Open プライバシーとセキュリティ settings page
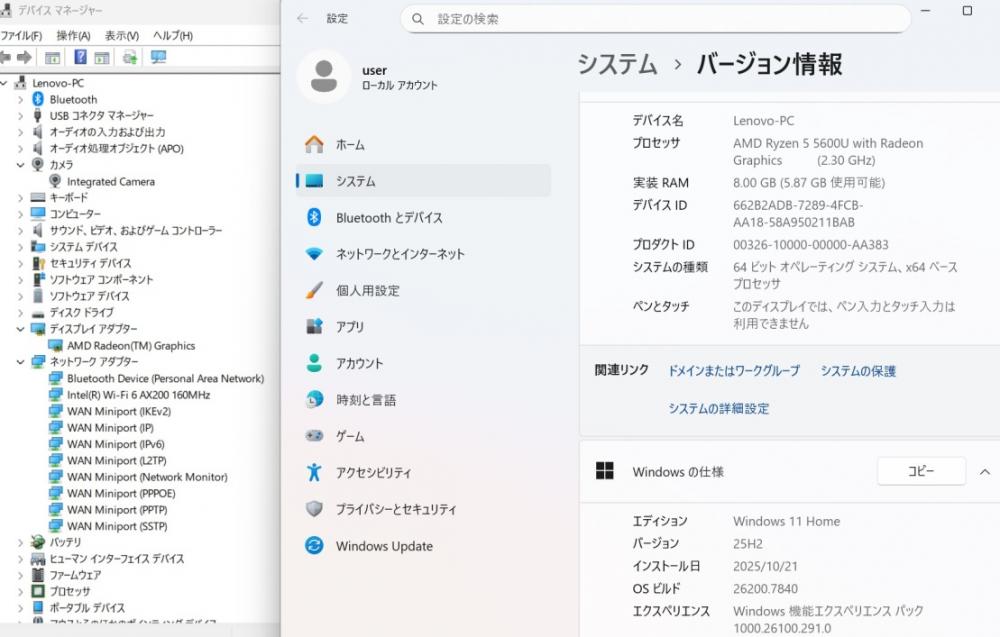 423,509
